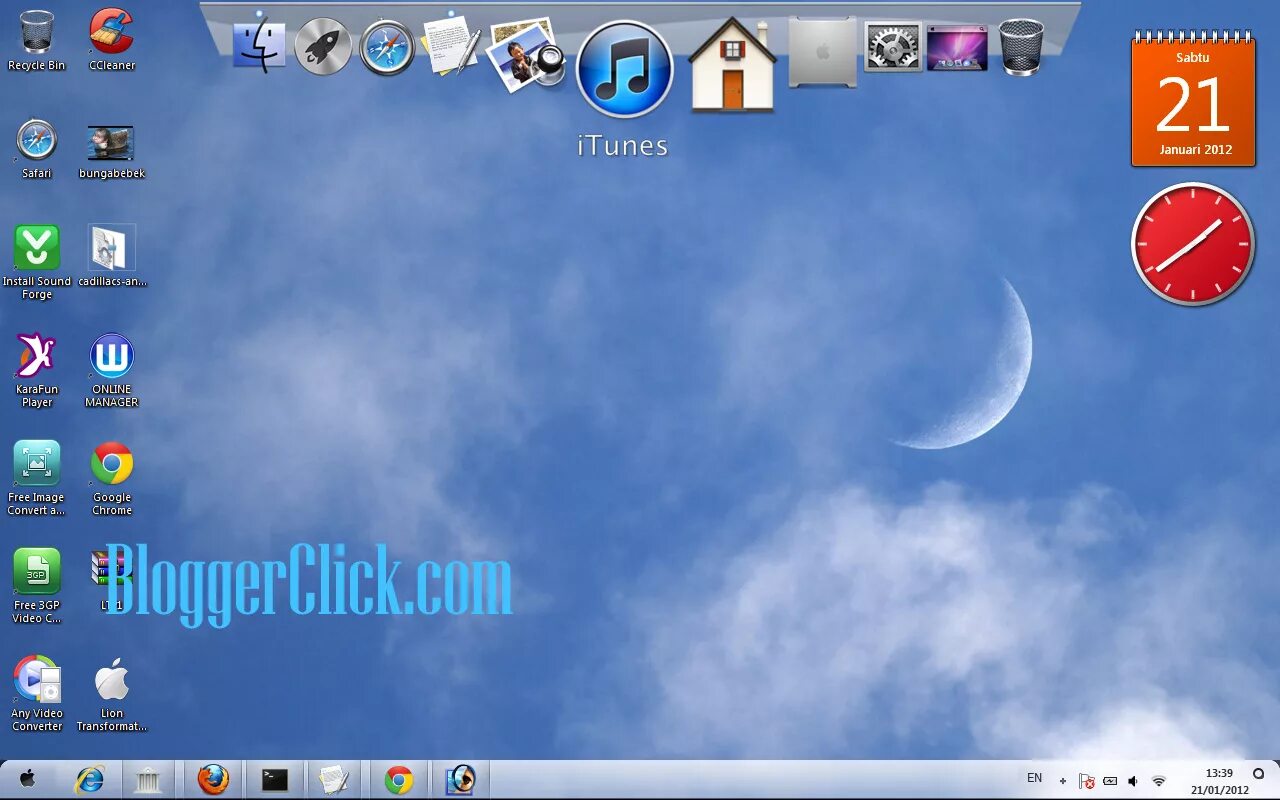Click the orange calendar gadget

coord(1193,99)
